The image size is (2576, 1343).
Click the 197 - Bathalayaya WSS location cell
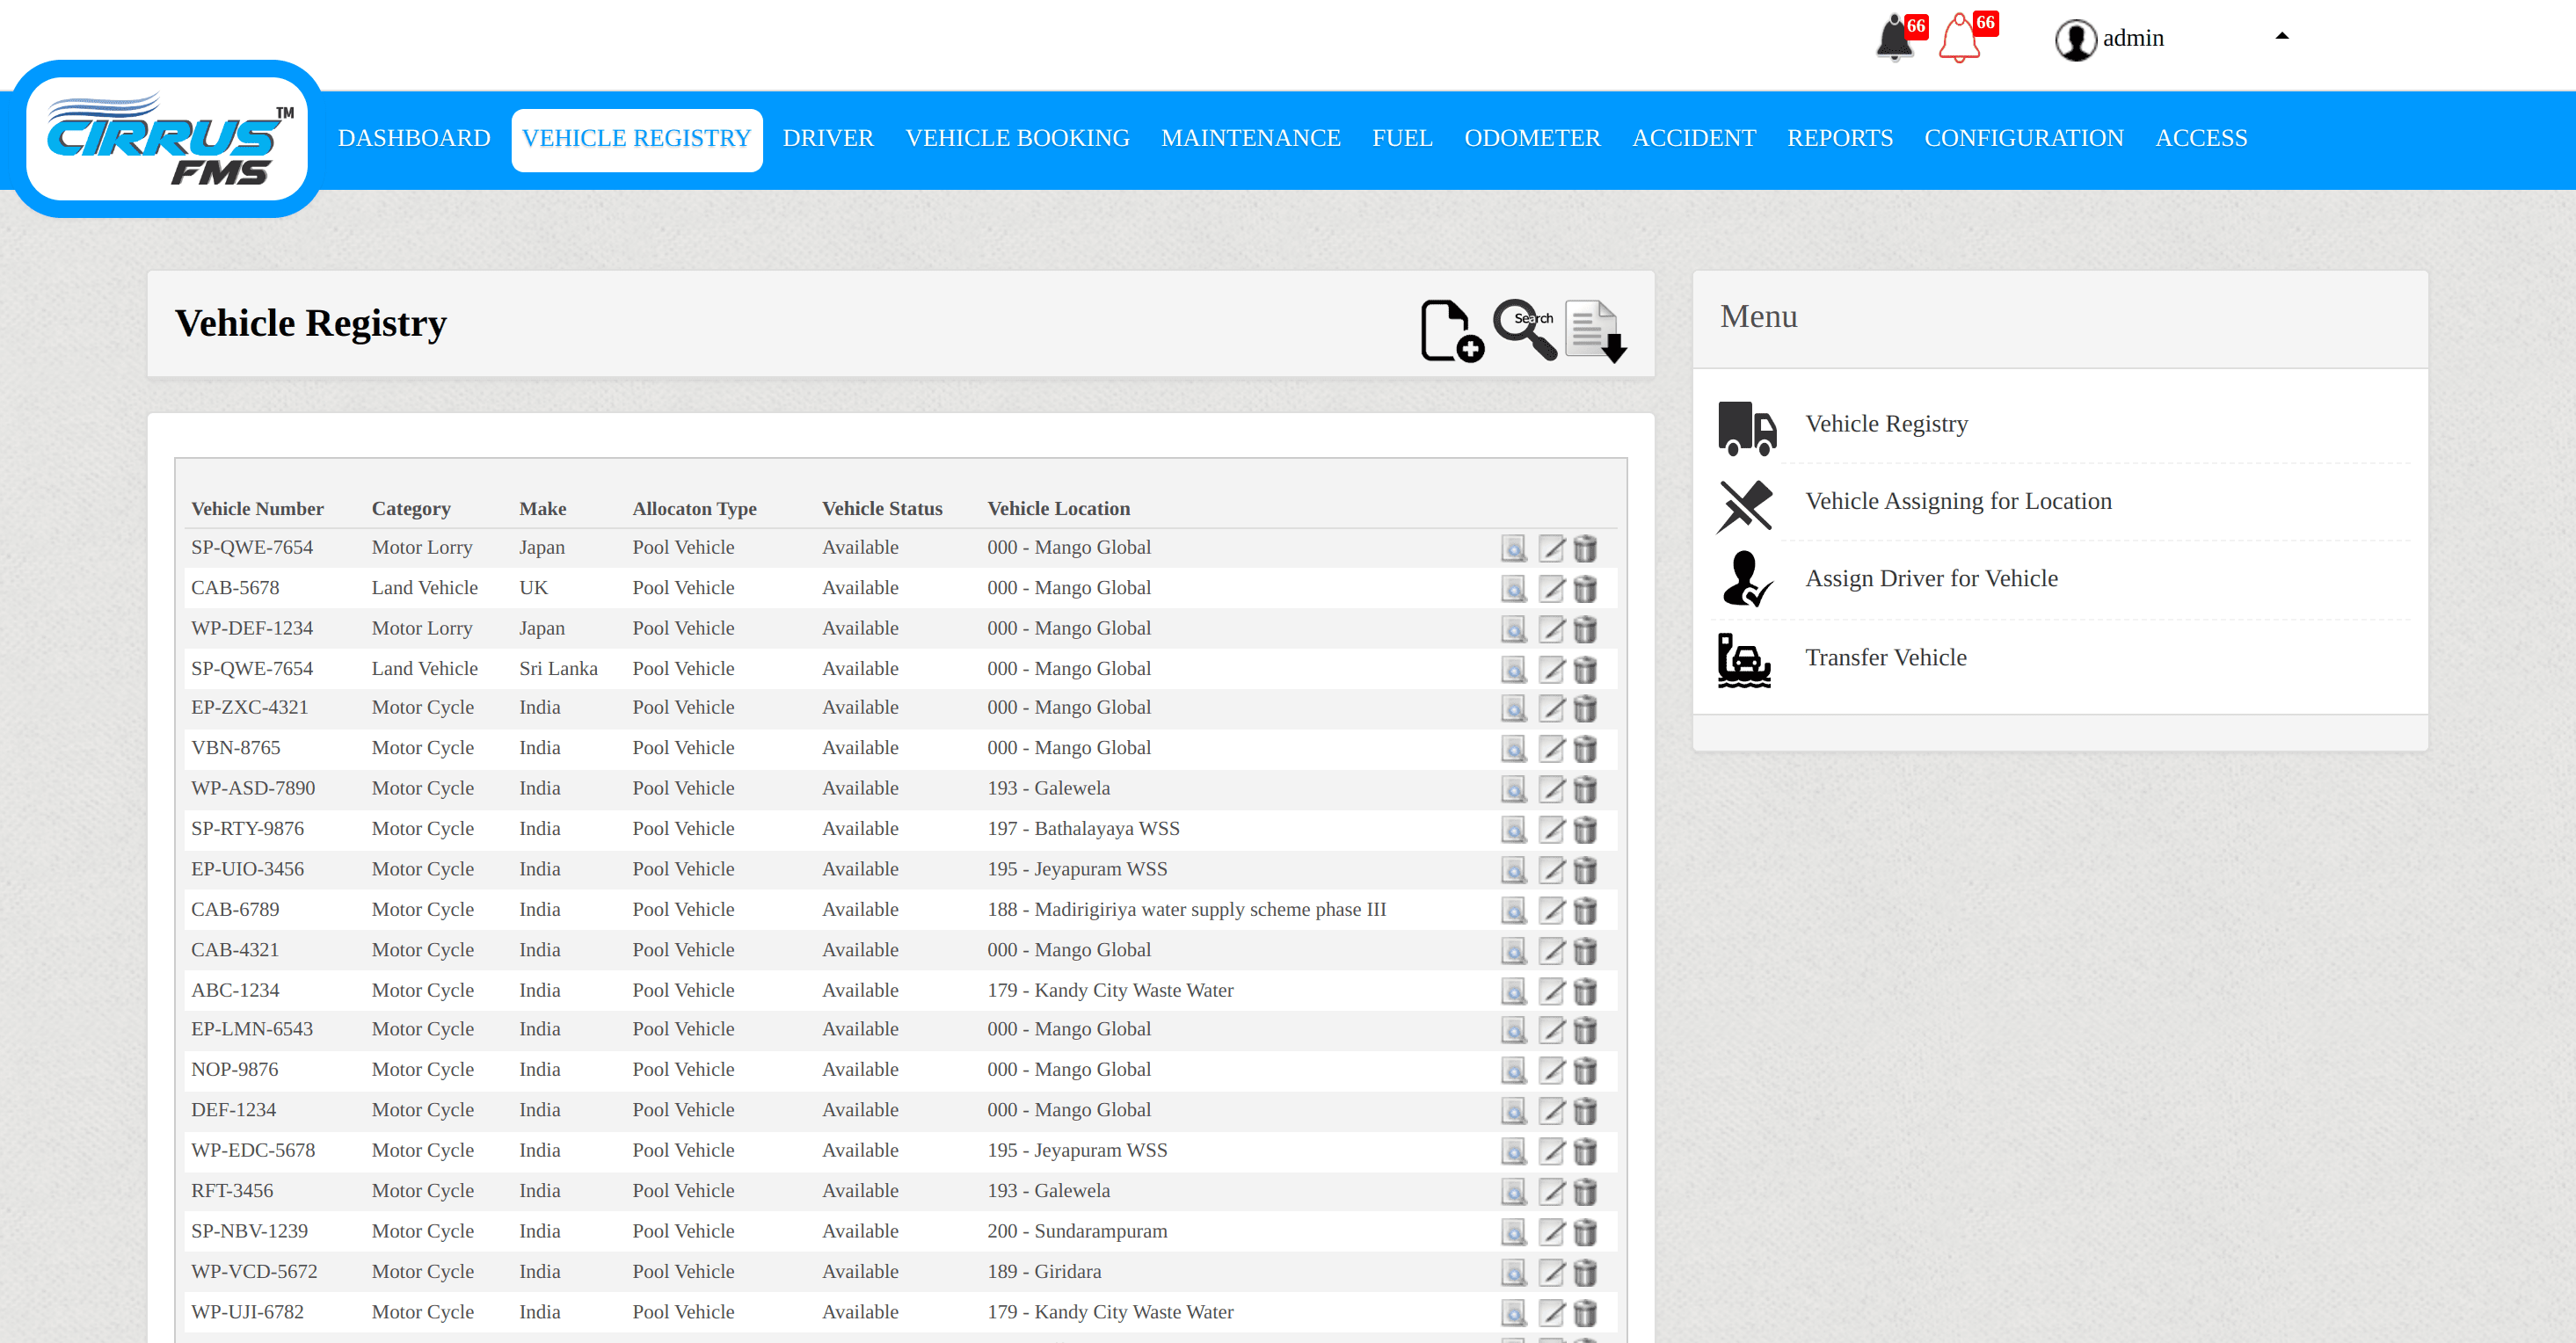pos(1083,828)
